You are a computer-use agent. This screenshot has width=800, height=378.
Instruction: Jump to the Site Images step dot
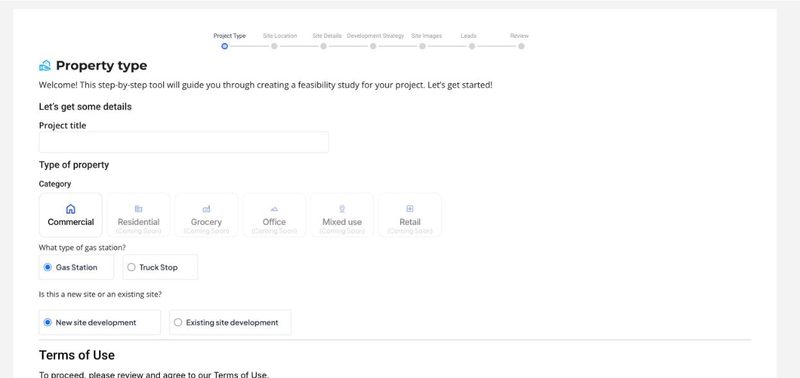tap(422, 46)
